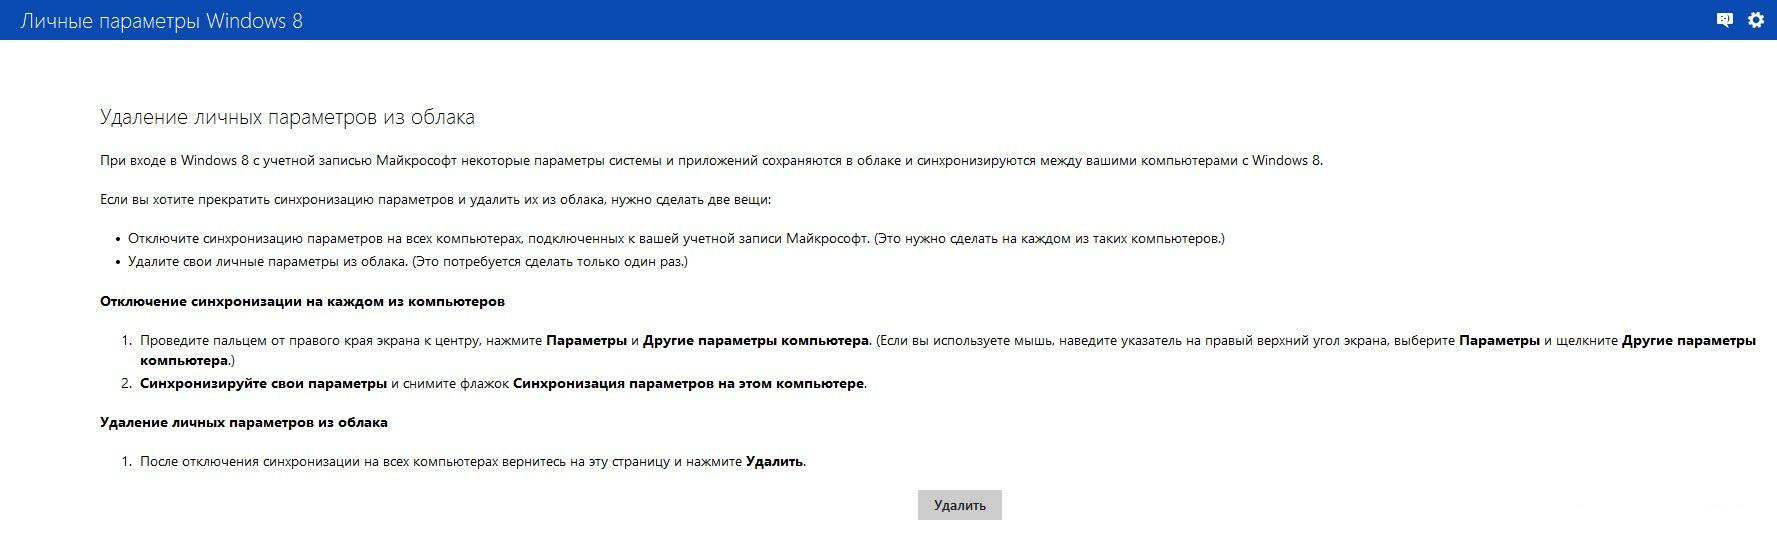Click the large page heading Удаление личных параметров из облака
Viewport: 1777px width, 549px height.
(x=287, y=118)
